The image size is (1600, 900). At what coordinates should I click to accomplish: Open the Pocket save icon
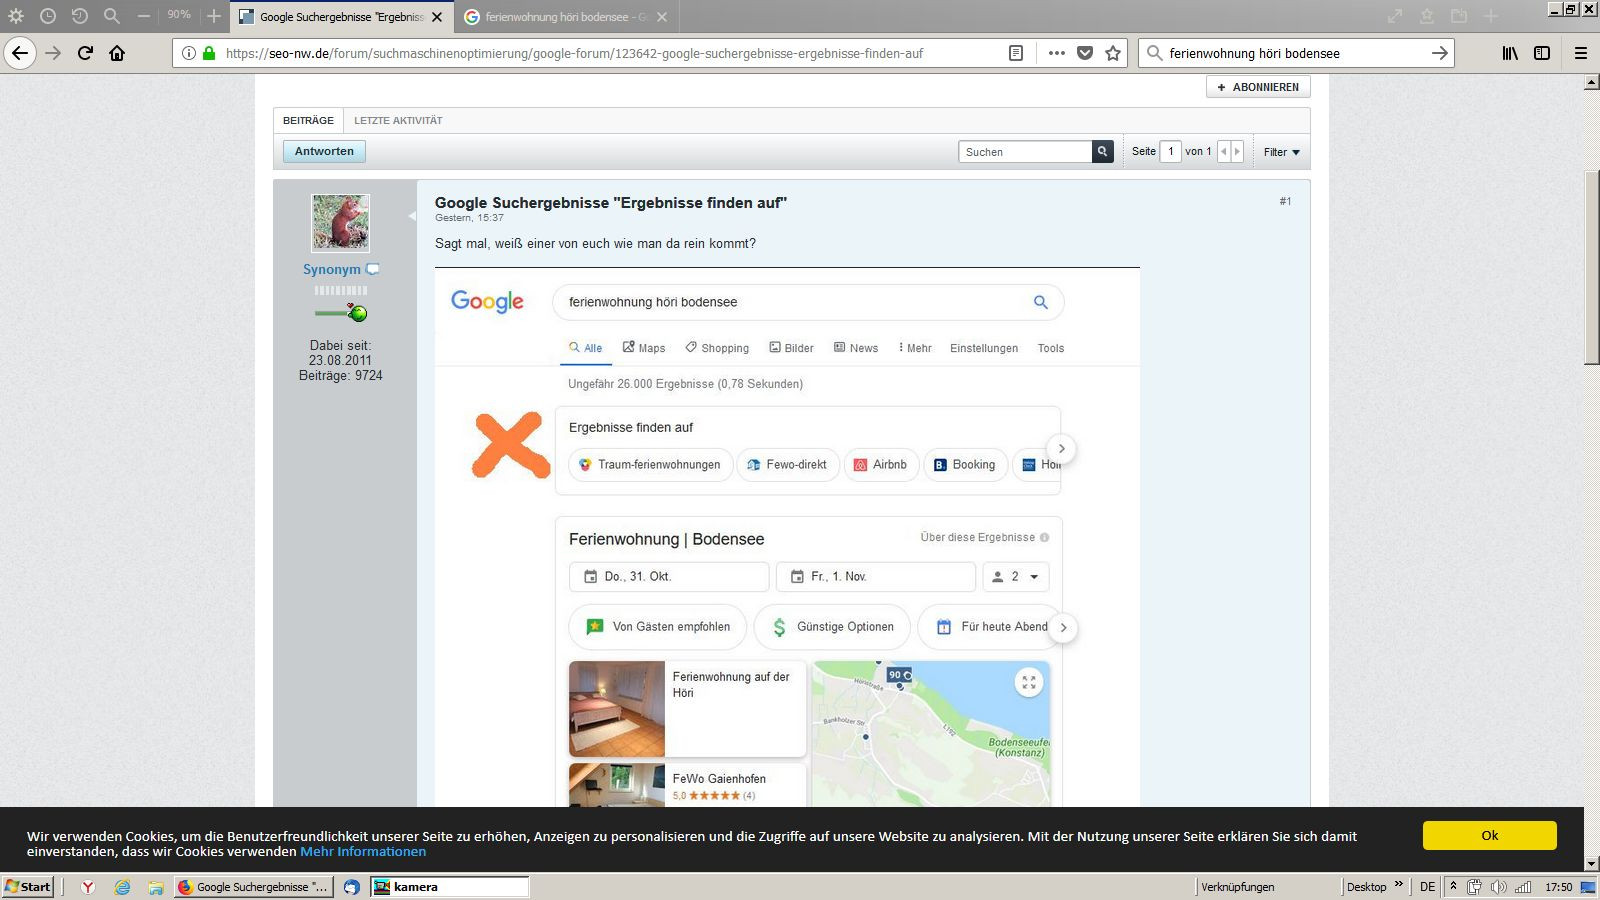pos(1085,53)
